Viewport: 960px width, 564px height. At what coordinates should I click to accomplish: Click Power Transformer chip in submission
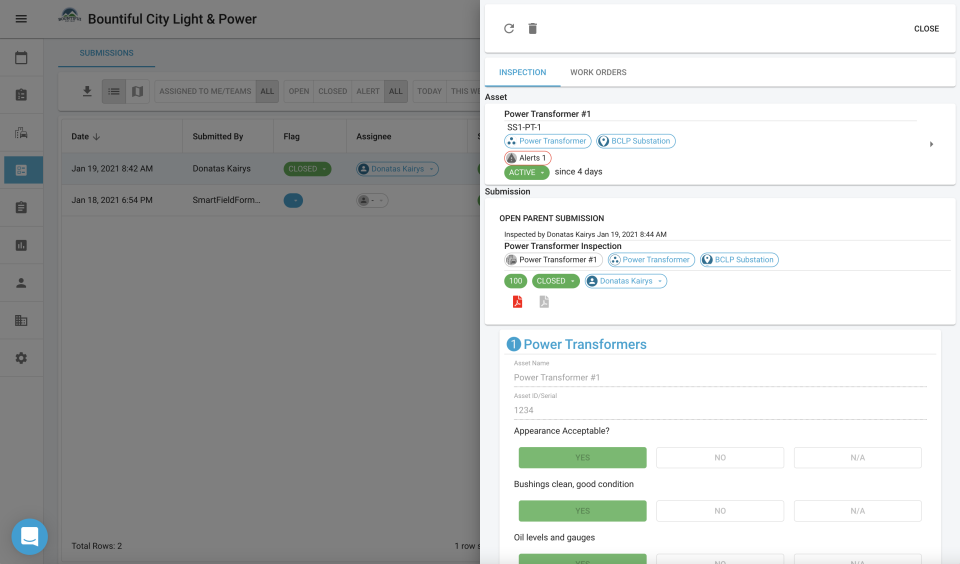pyautogui.click(x=651, y=260)
